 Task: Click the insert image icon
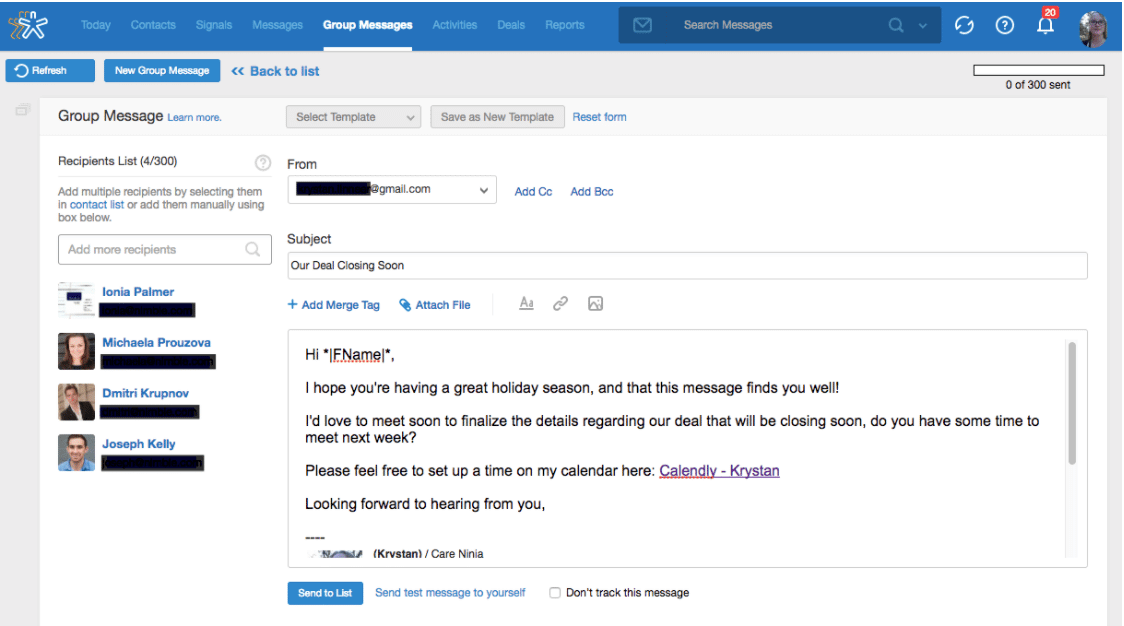tap(595, 304)
